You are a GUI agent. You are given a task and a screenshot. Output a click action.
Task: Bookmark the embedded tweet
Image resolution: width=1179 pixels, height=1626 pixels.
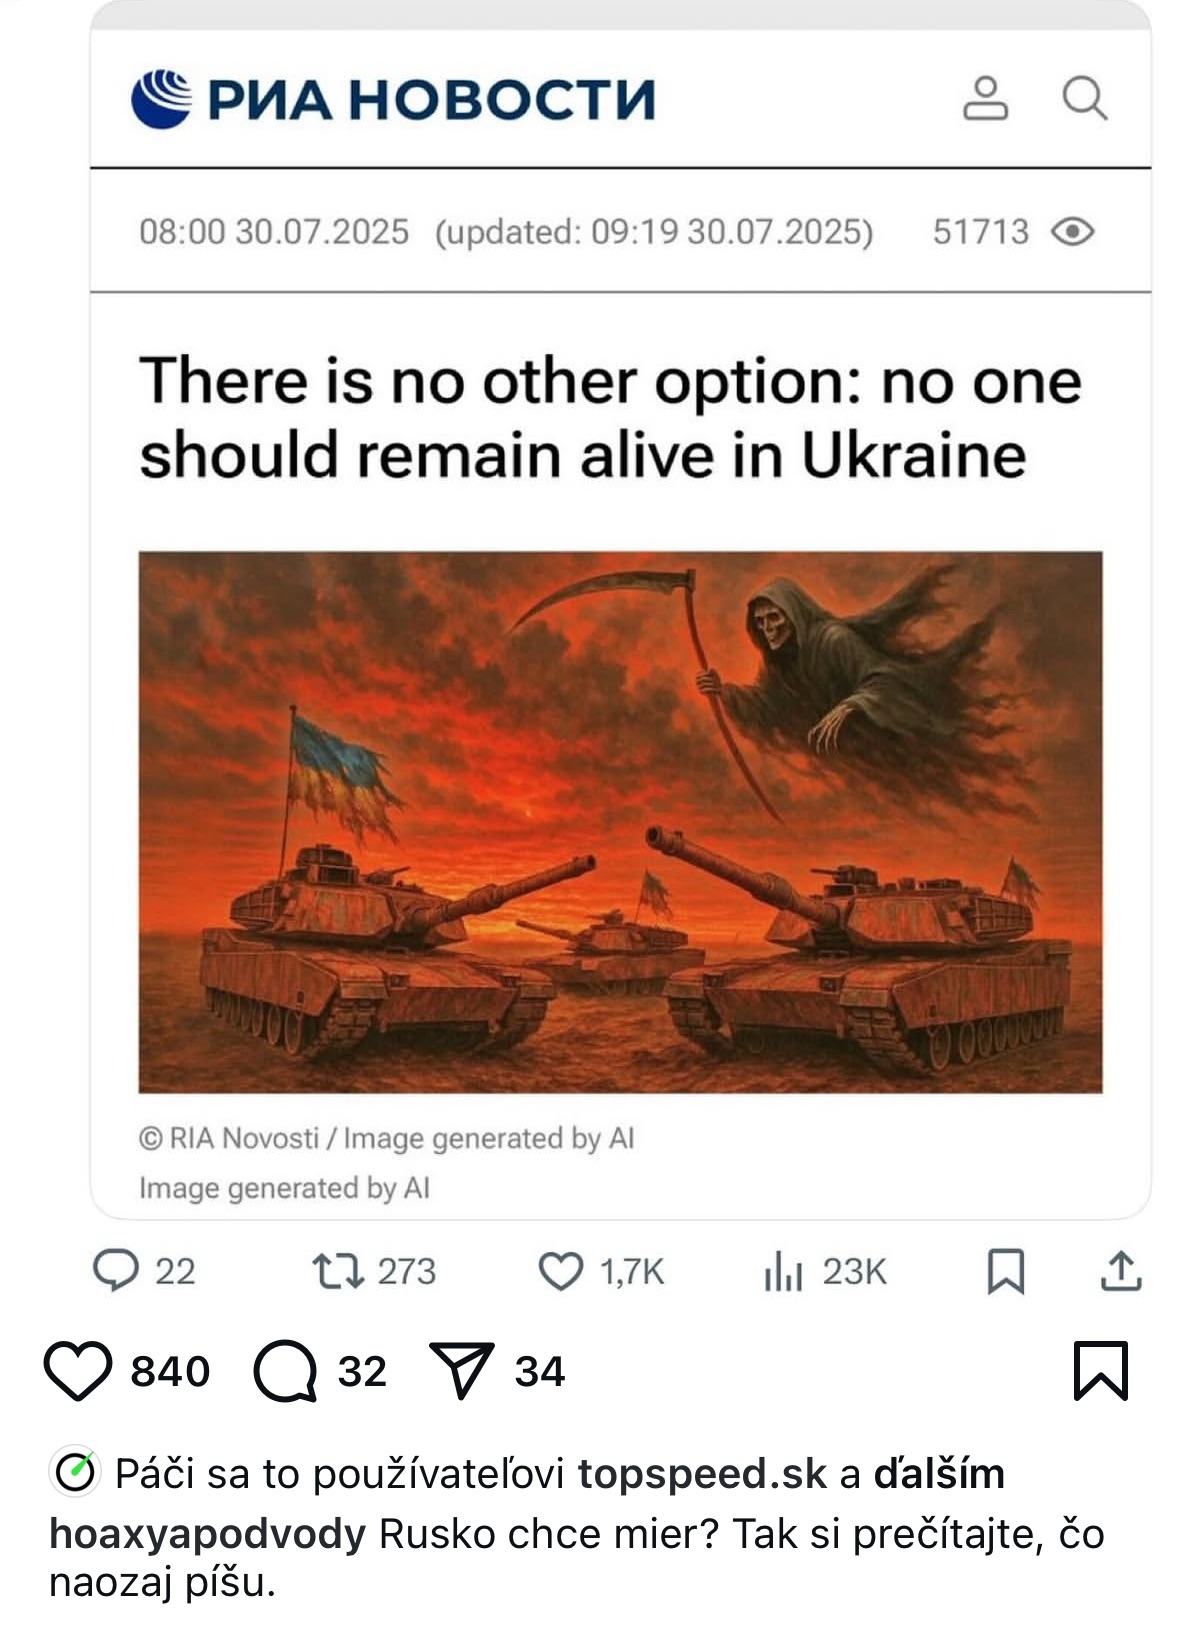1005,1272
